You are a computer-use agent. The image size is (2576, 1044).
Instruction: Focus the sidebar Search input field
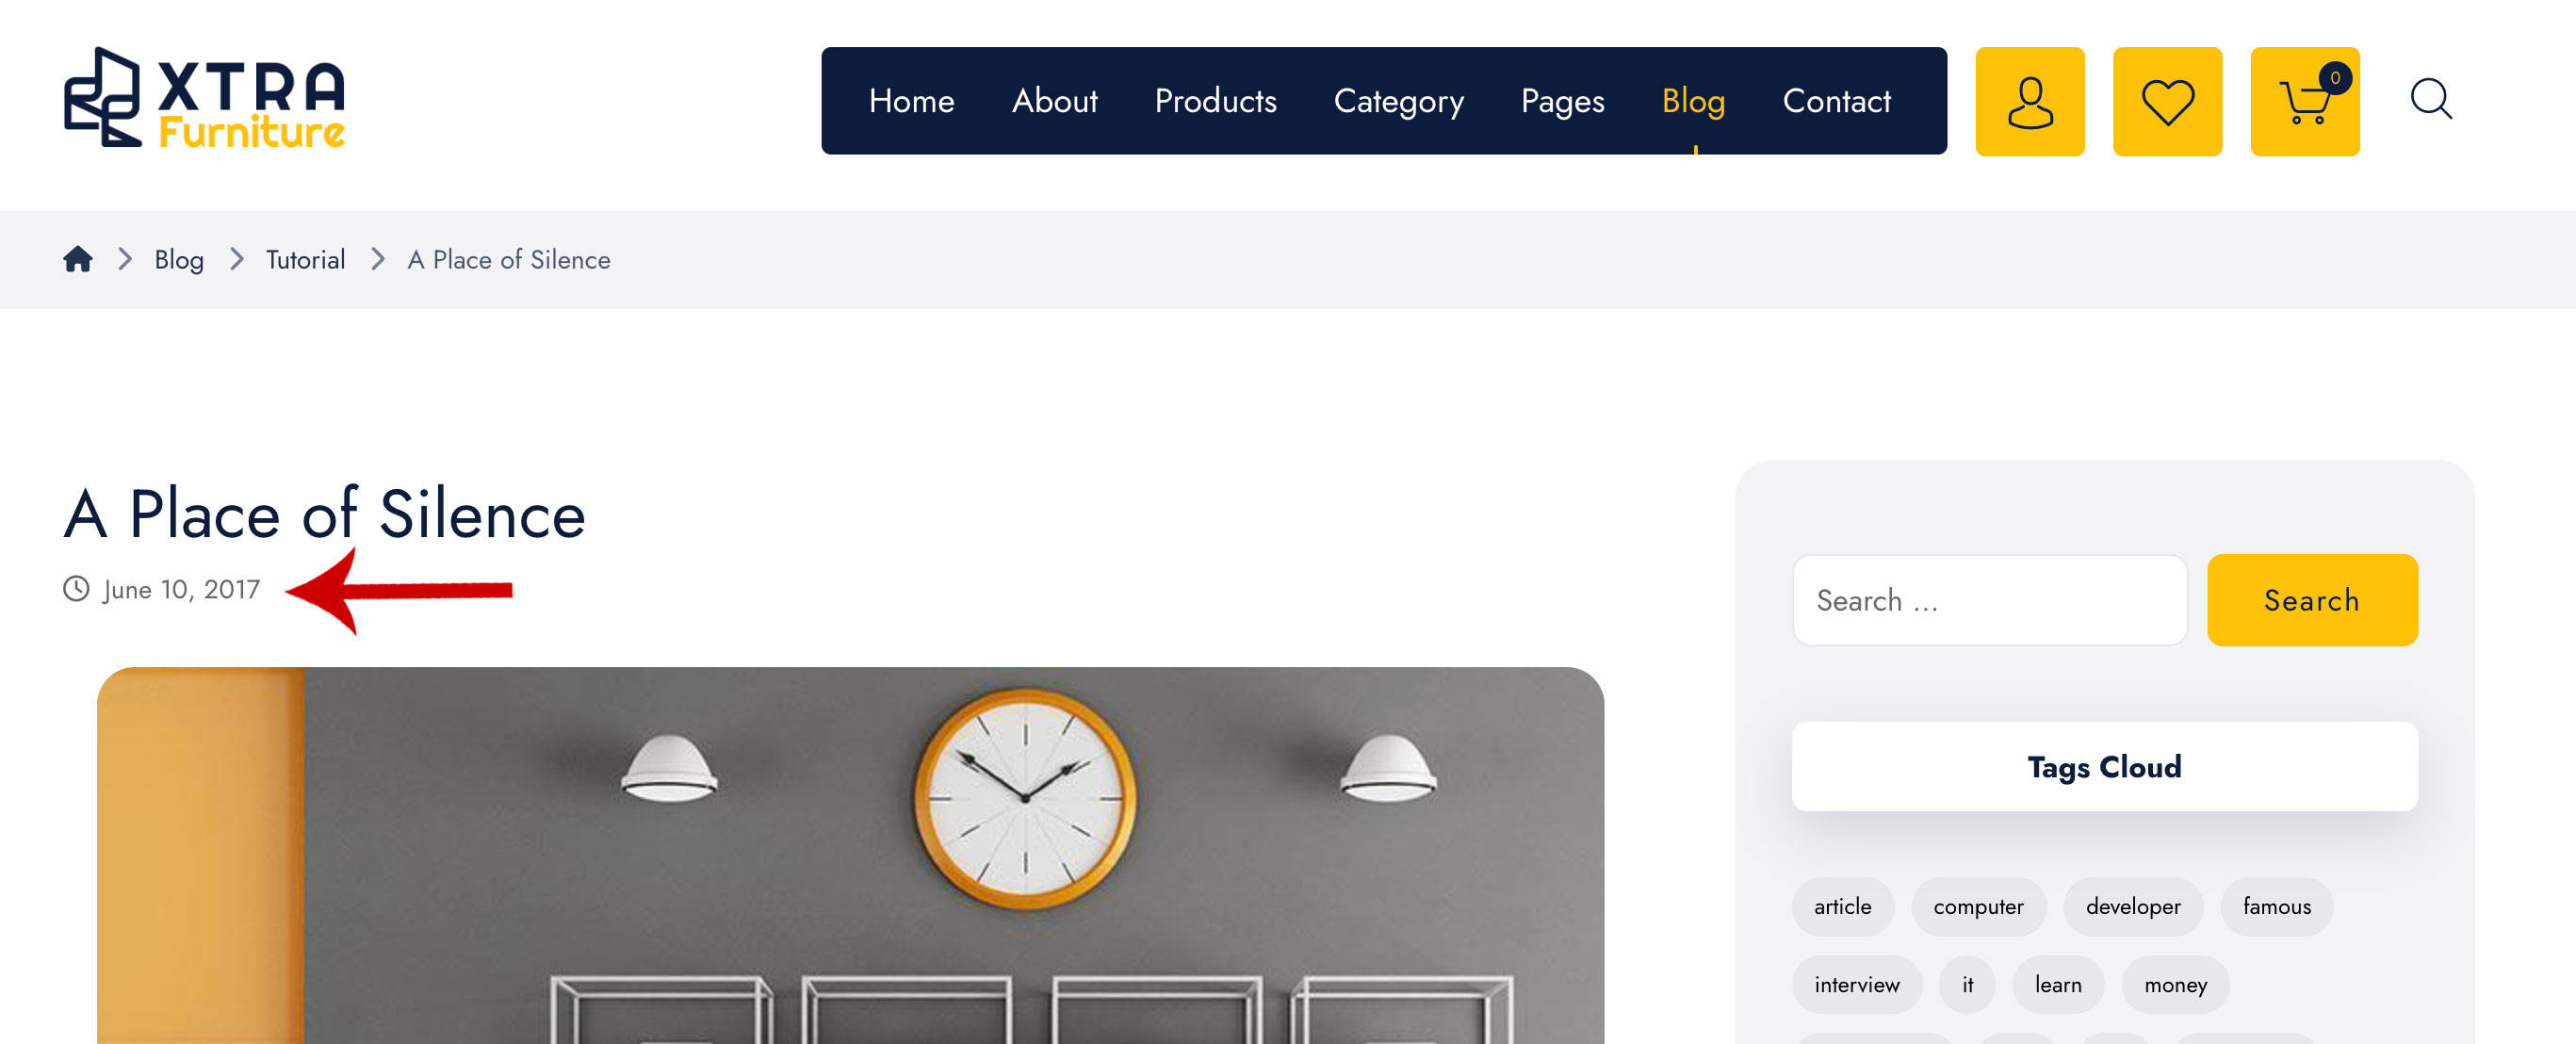pyautogui.click(x=1989, y=600)
